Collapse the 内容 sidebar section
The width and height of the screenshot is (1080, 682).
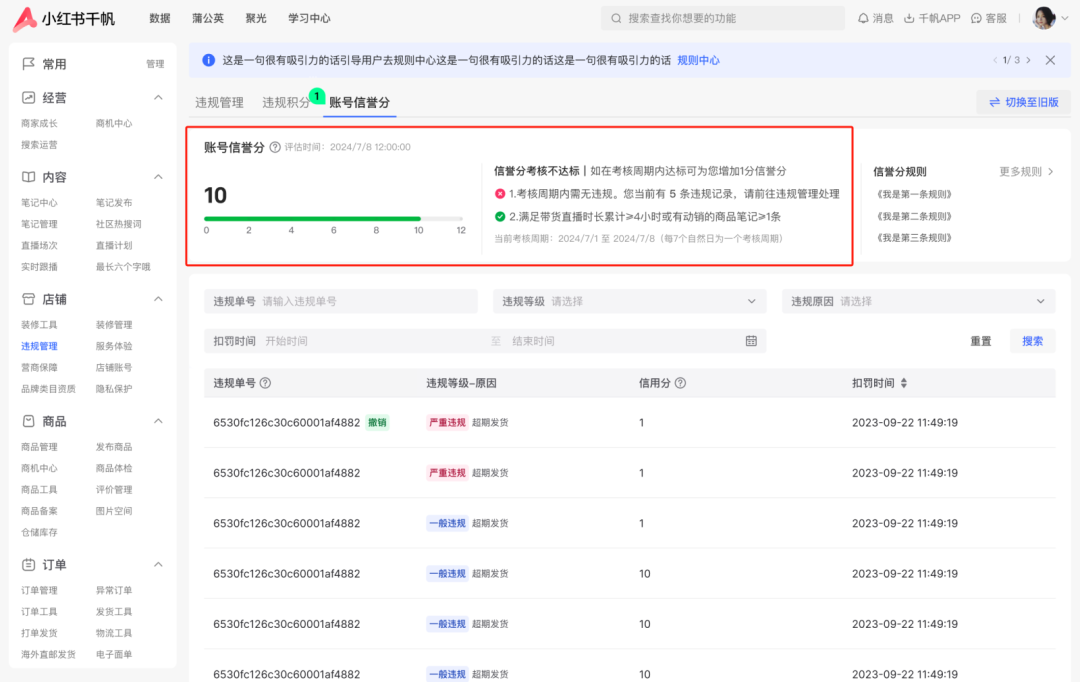157,177
